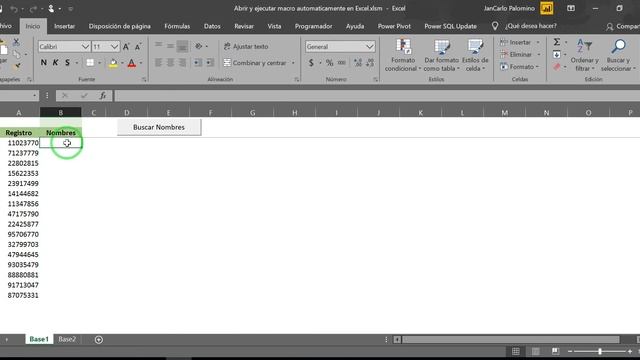Open Buscar y seleccionar menu
Image resolution: width=640 pixels, height=360 pixels.
point(618,56)
